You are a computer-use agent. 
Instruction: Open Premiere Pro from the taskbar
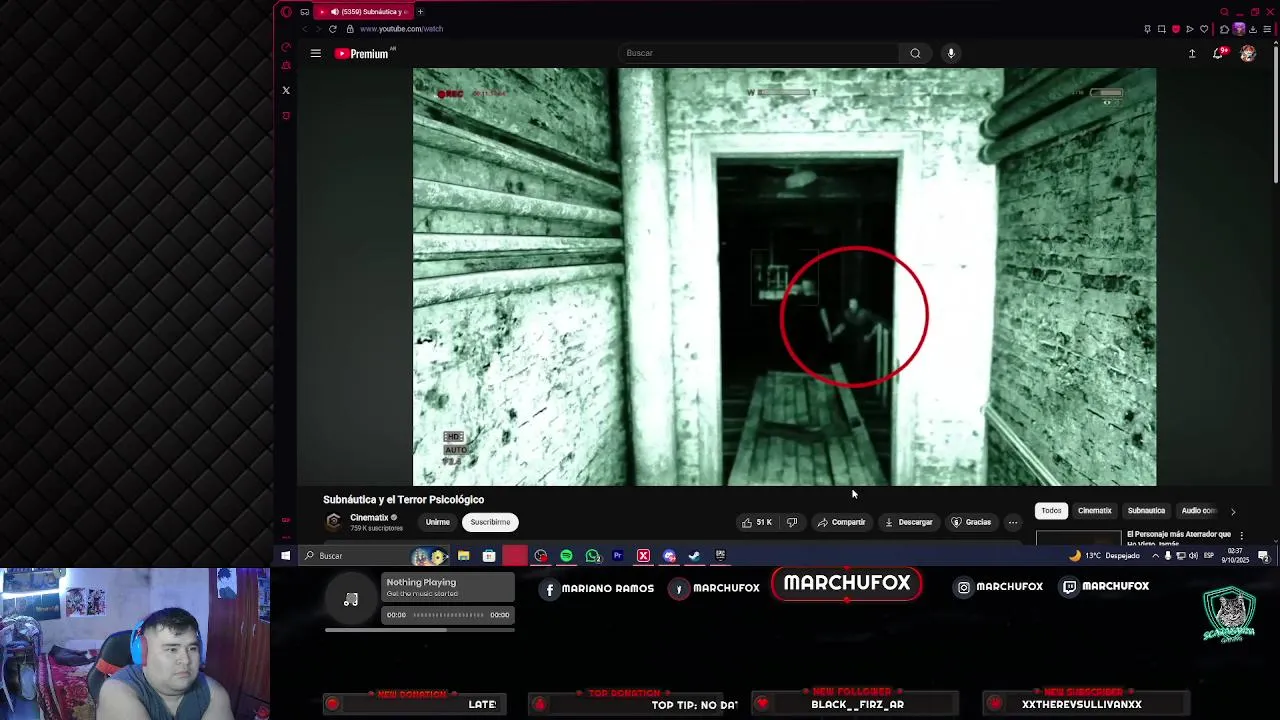(x=618, y=556)
